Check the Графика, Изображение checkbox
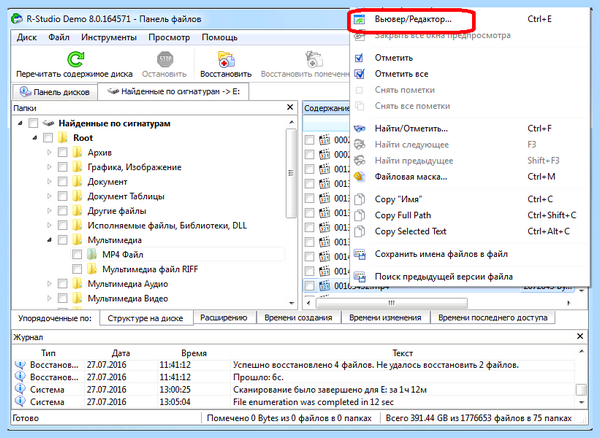The image size is (600, 438). (62, 167)
